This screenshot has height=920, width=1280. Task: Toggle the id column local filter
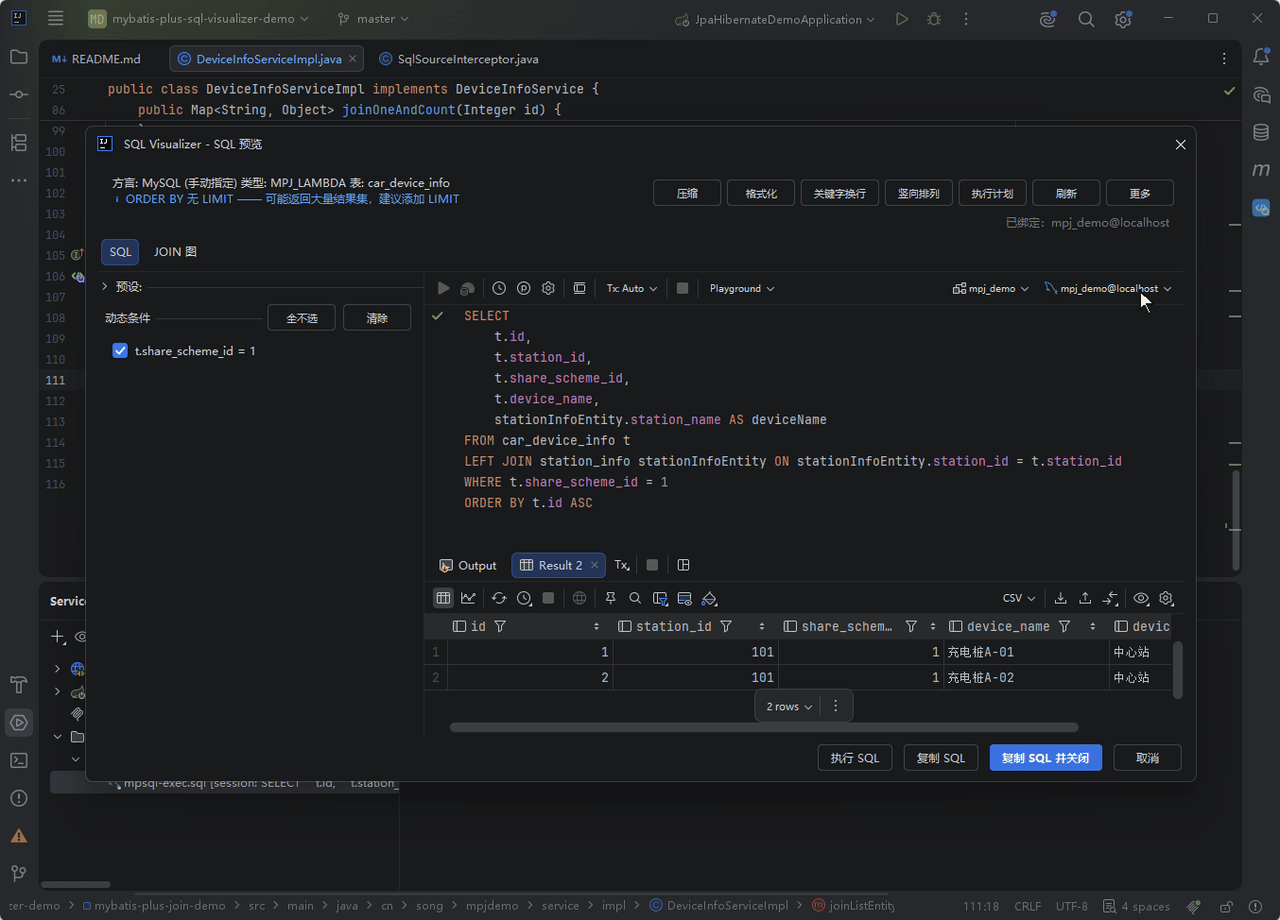(500, 626)
